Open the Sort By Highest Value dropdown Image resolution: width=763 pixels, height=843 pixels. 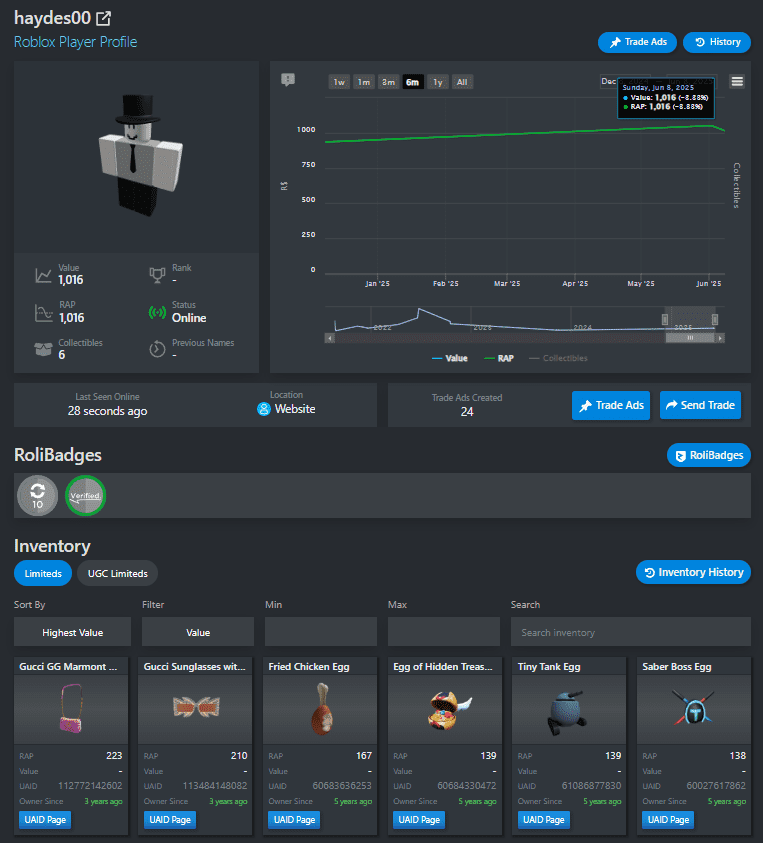tap(73, 632)
